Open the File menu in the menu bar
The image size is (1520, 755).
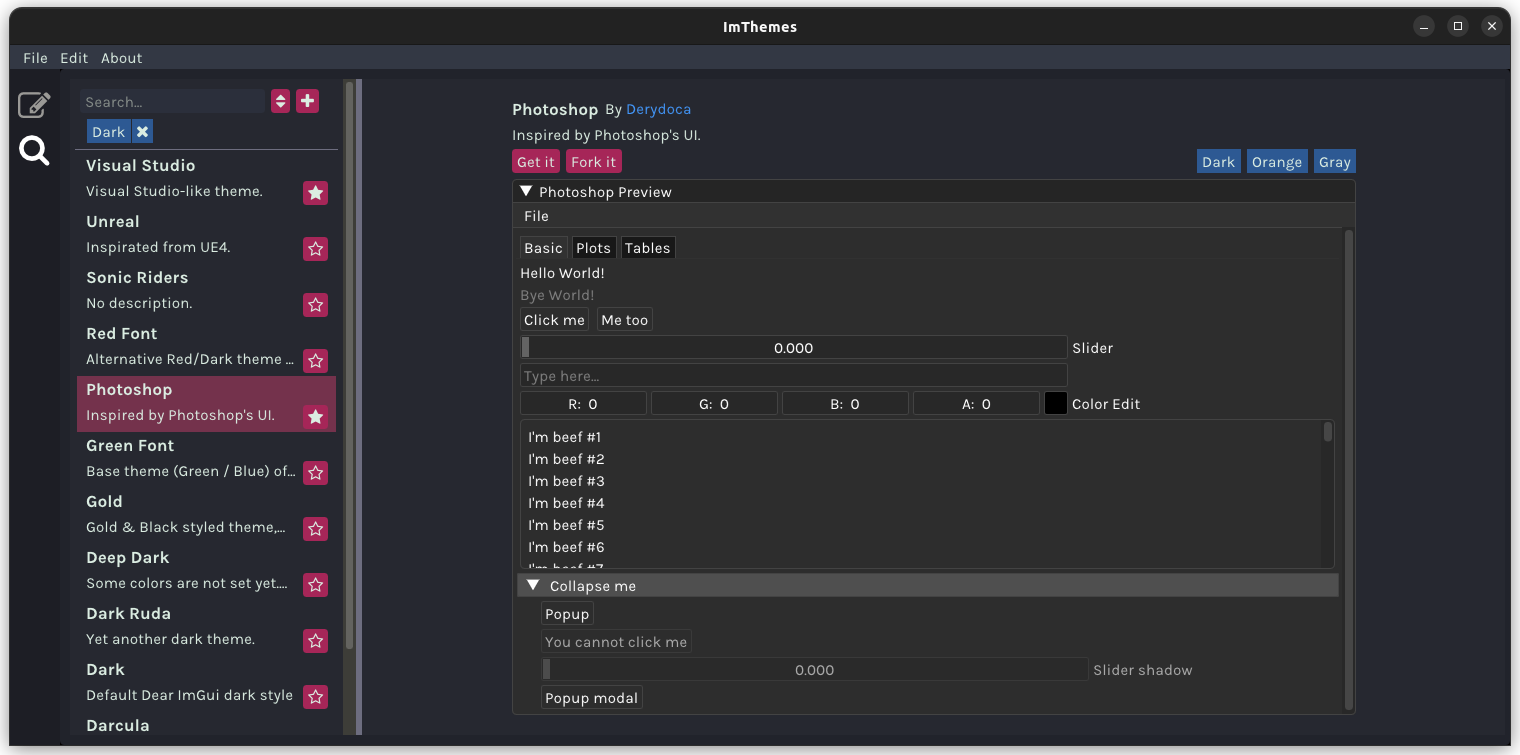[35, 58]
